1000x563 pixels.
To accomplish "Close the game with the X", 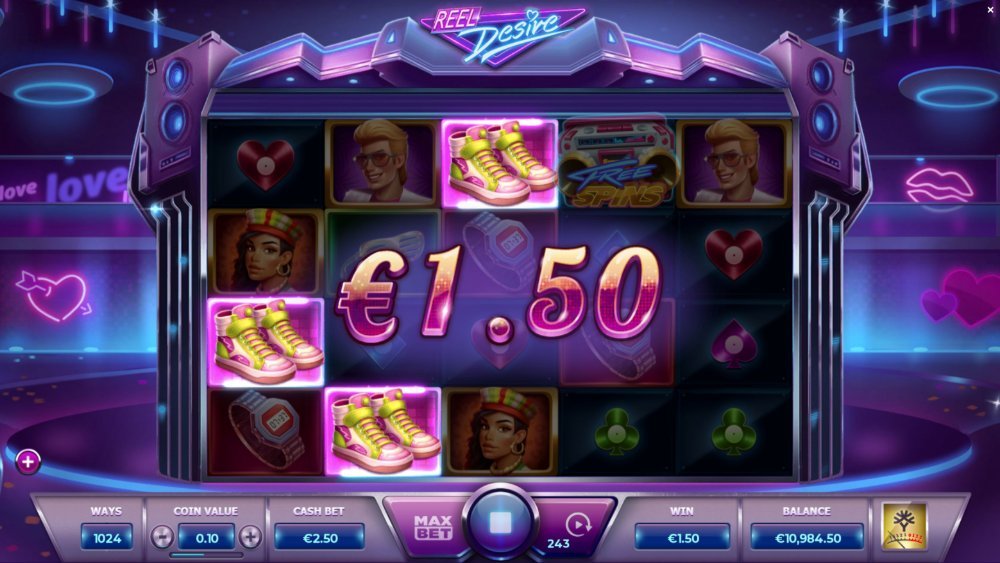I will 990,10.
